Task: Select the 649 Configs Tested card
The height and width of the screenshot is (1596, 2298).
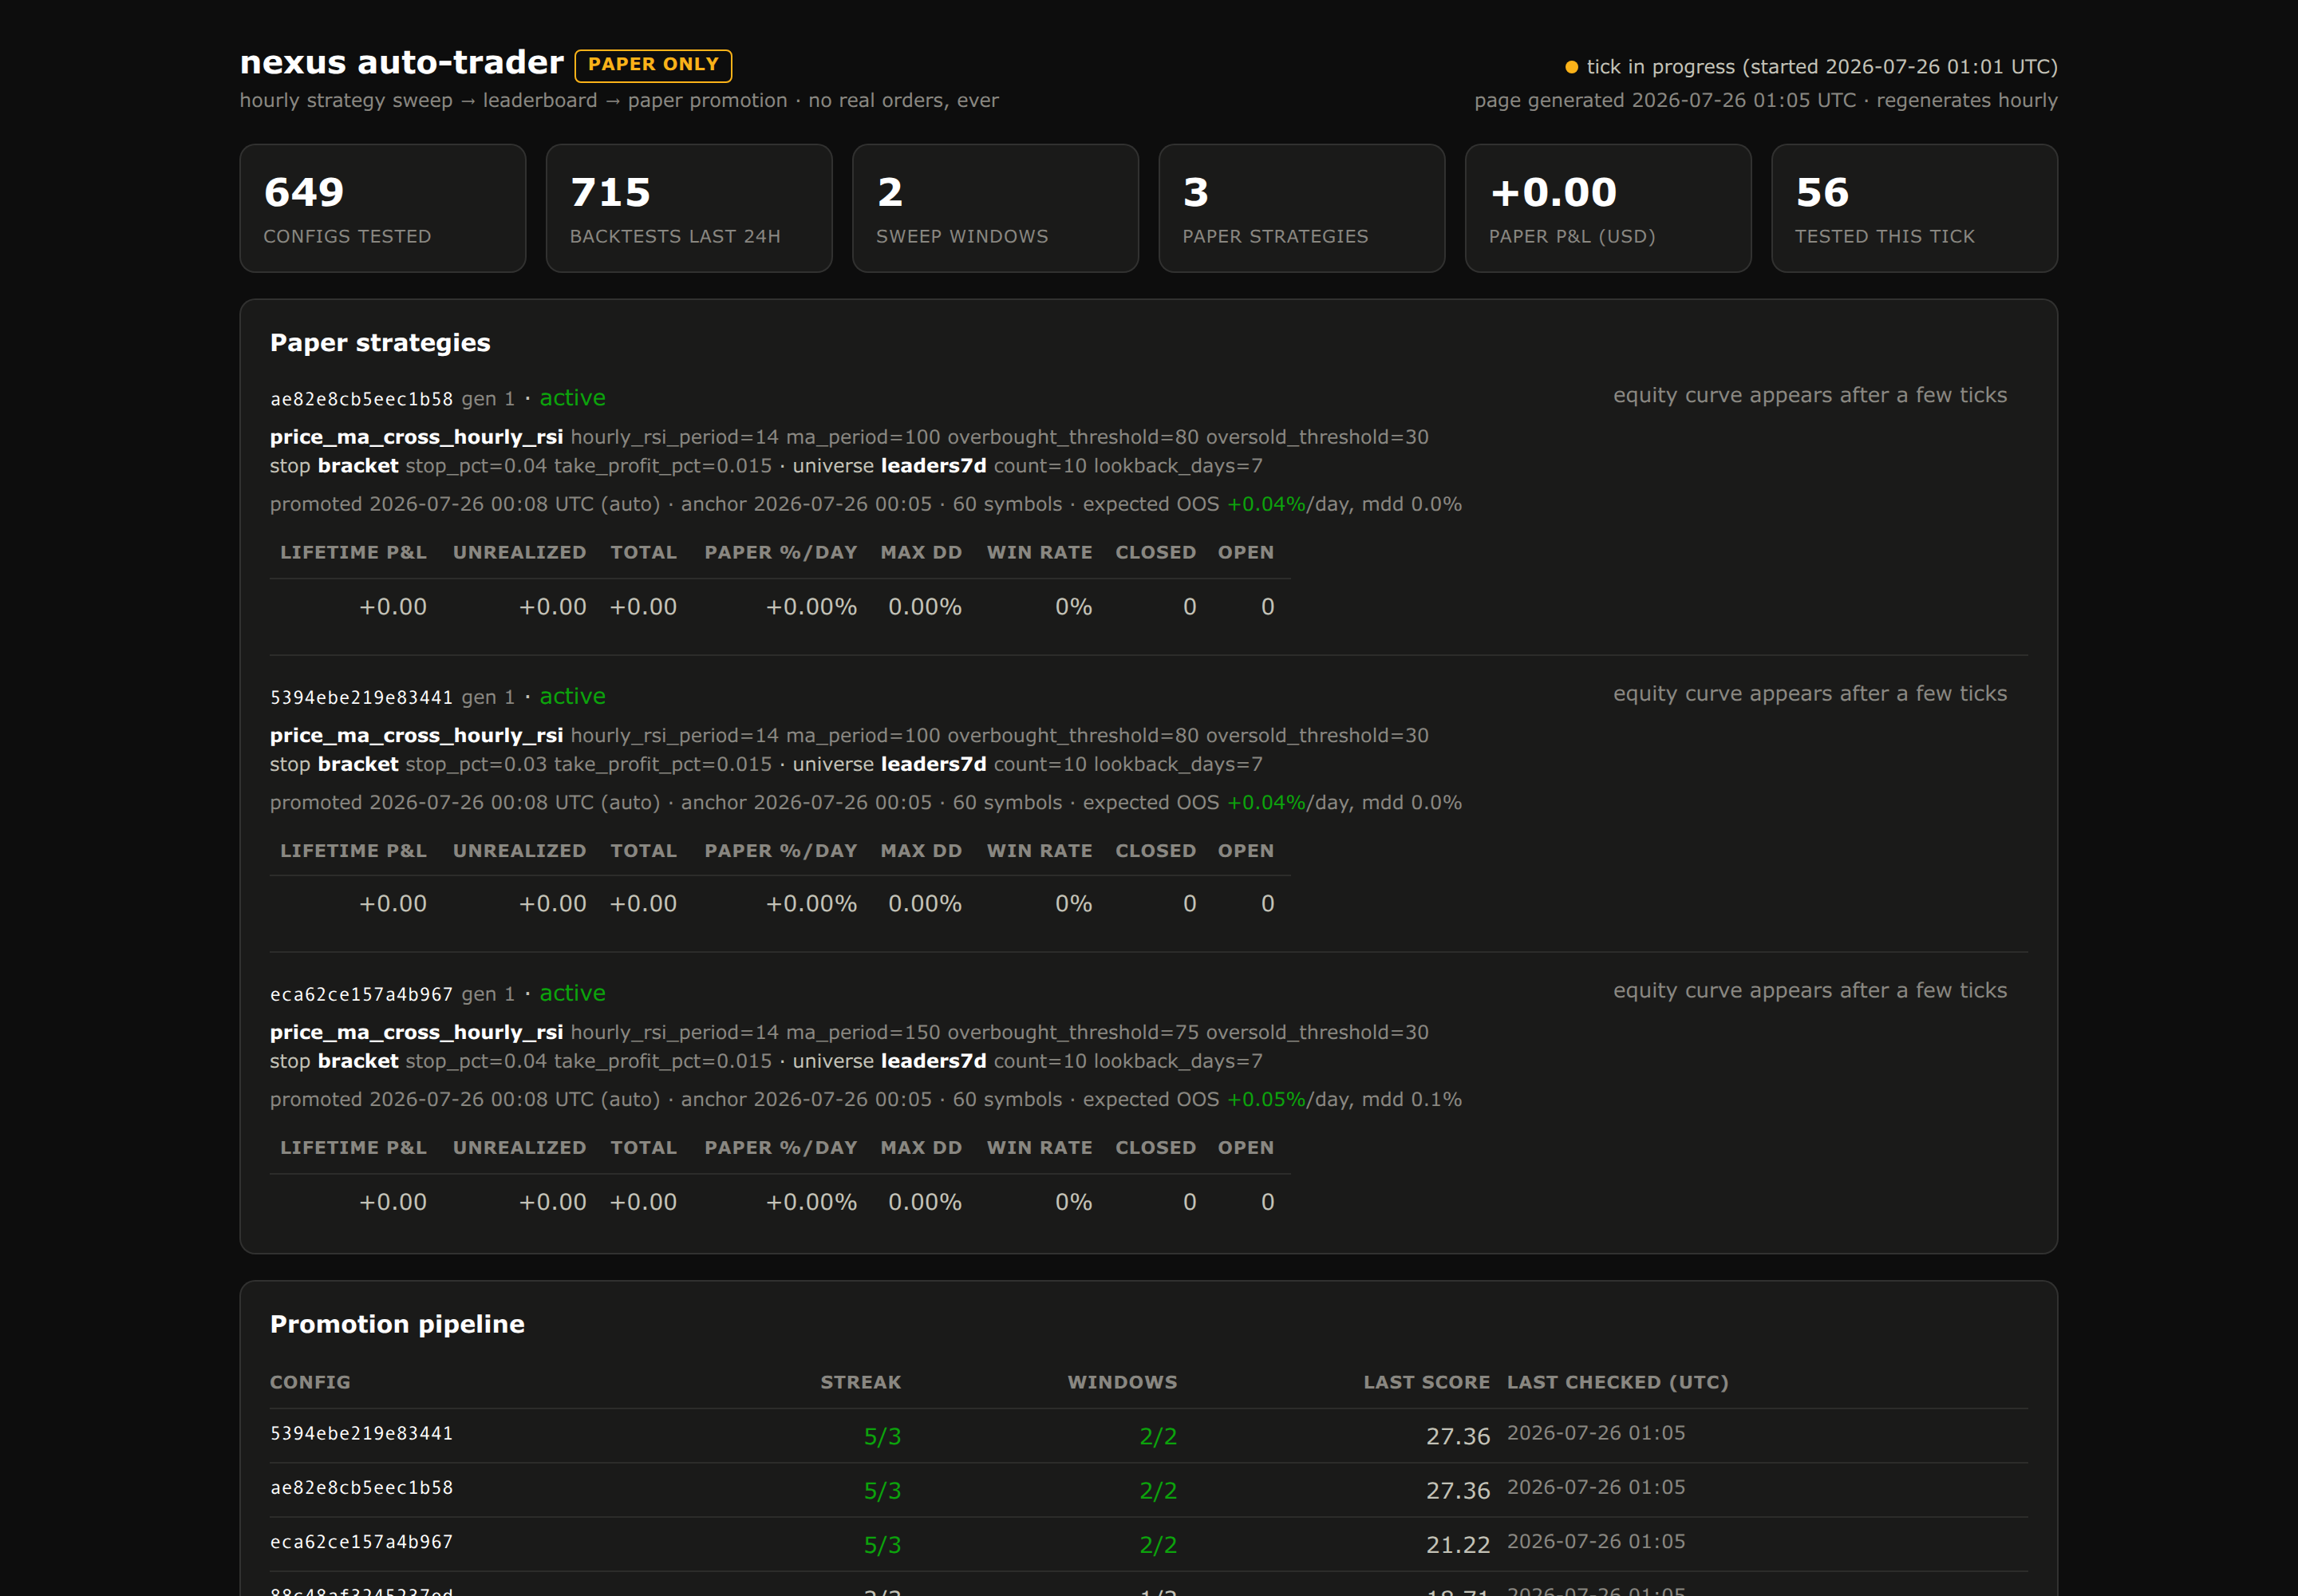Action: click(383, 208)
